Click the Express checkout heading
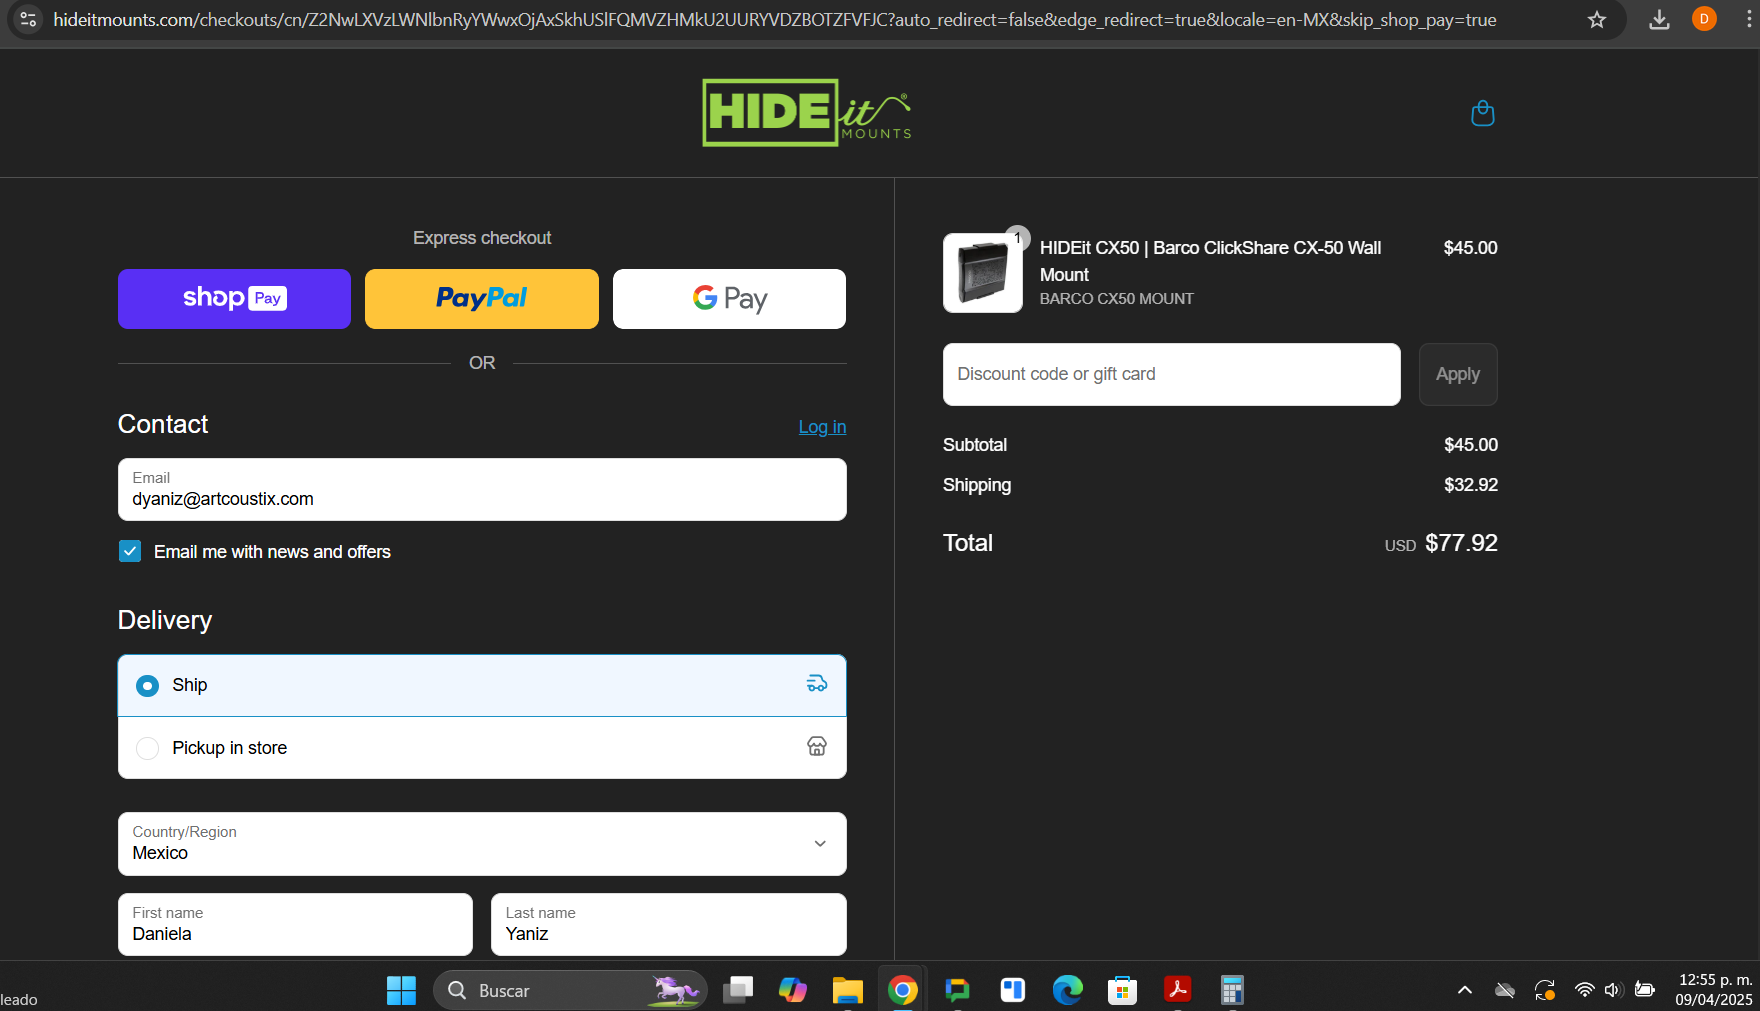Viewport: 1760px width, 1011px height. click(482, 238)
